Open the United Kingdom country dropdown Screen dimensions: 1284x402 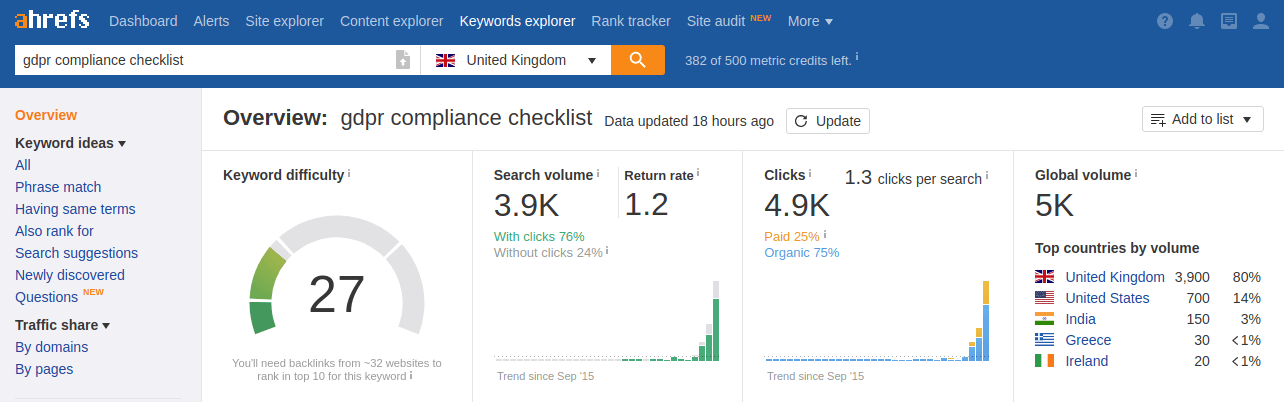[516, 60]
